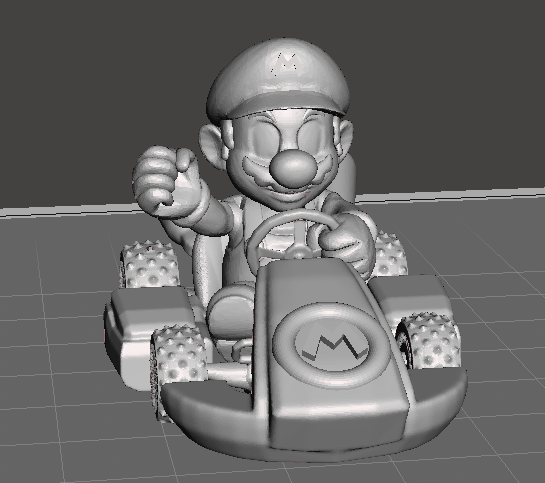This screenshot has width=545, height=483.
Task: Select the spiked front wheel beside the M emblem
Action: tap(430, 342)
